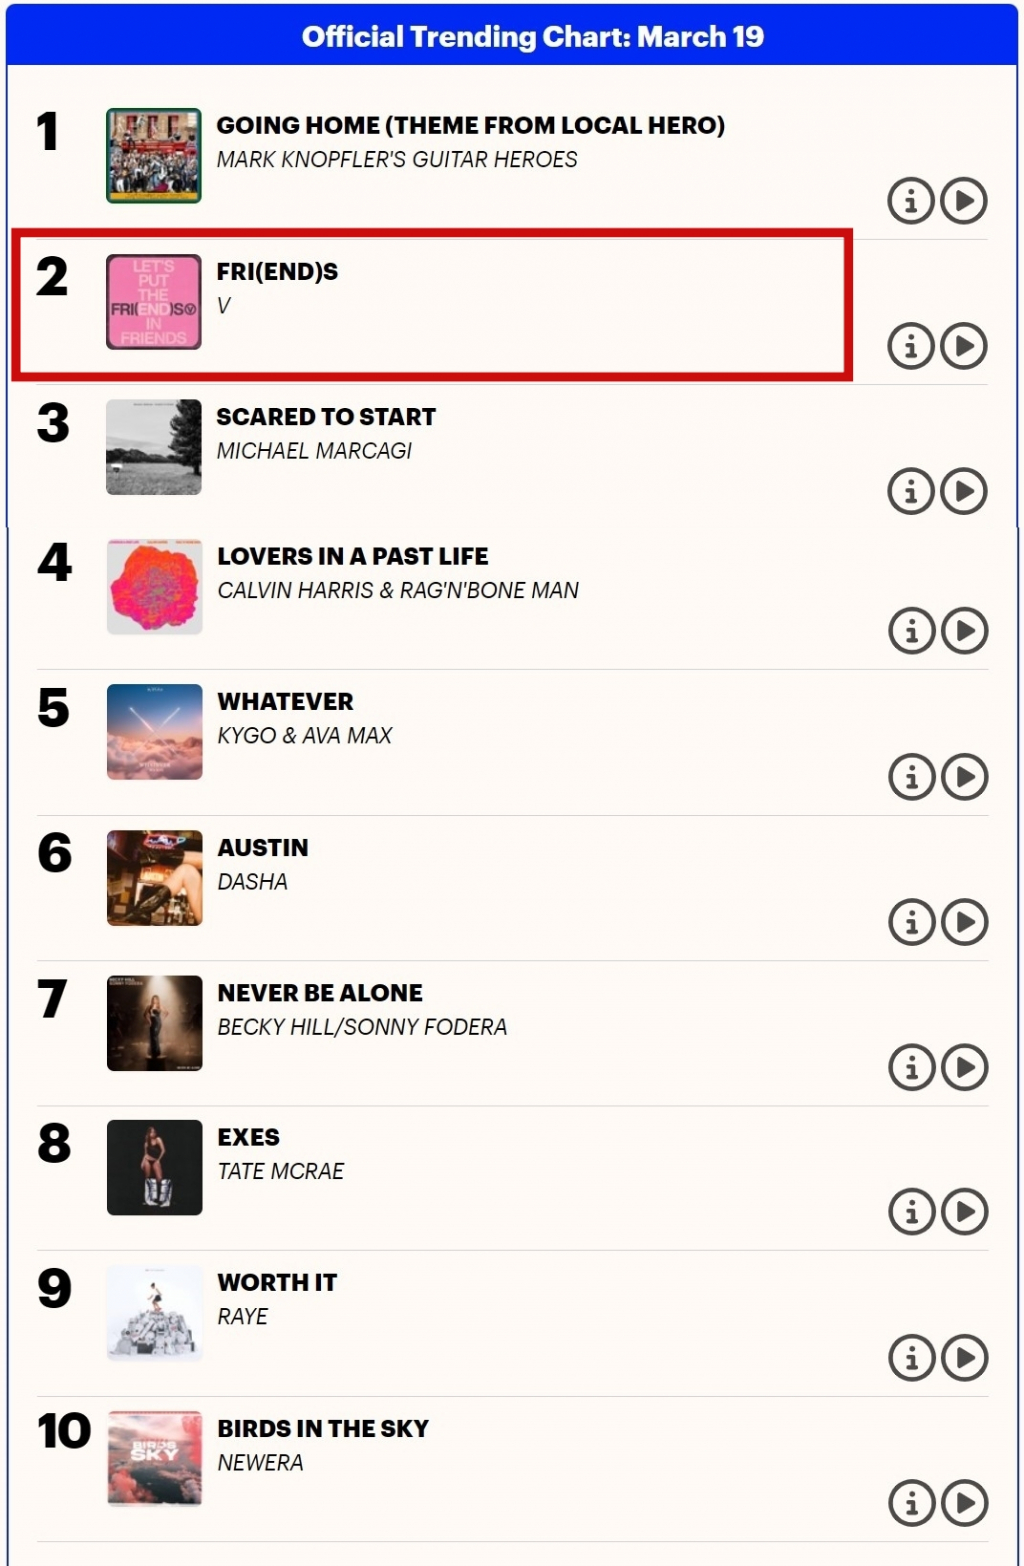Viewport: 1024px width, 1566px height.
Task: Select Becky Hill/Sonny Fodera artist name
Action: [362, 1027]
